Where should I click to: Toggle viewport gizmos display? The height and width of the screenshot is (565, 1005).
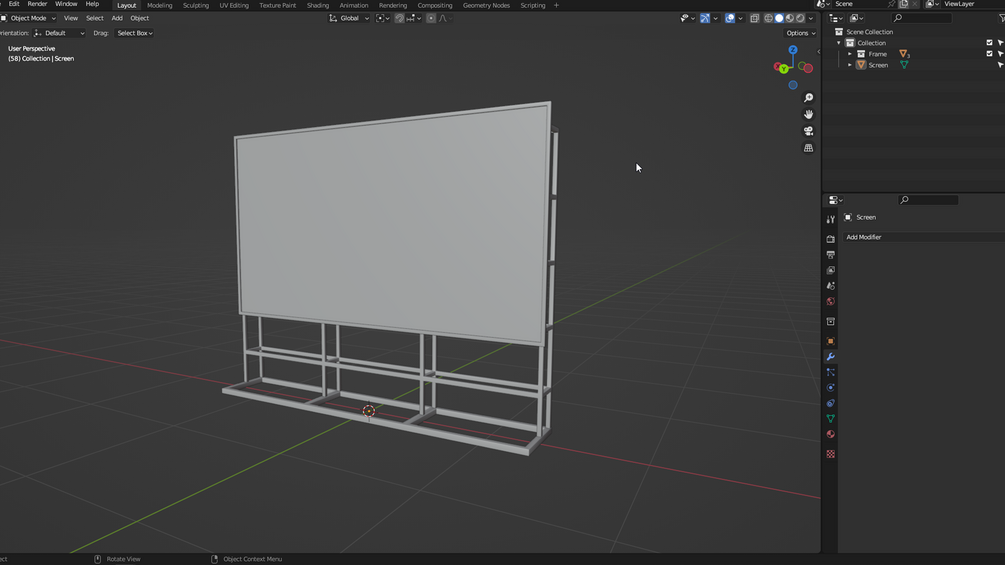pyautogui.click(x=704, y=18)
